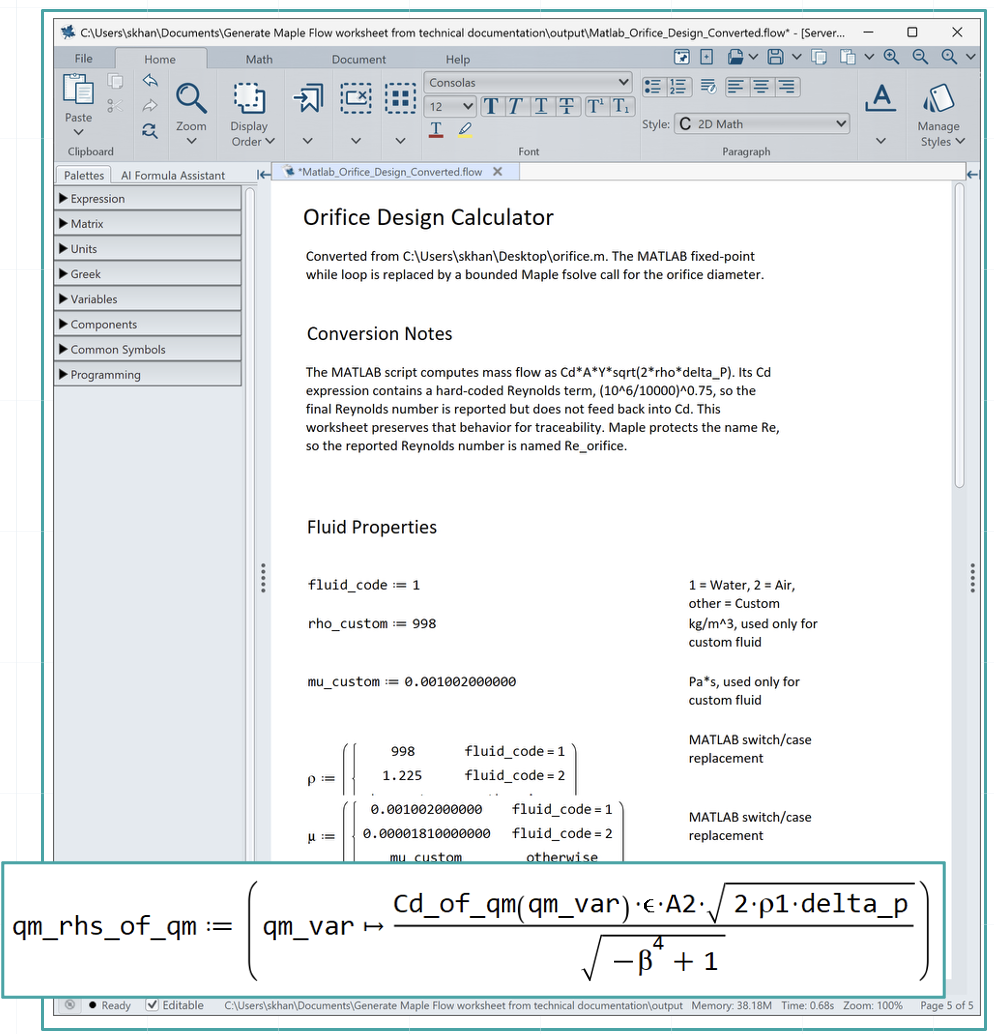This screenshot has height=1034, width=994.
Task: Switch to the AI Formula Assistant tab
Action: [x=173, y=175]
